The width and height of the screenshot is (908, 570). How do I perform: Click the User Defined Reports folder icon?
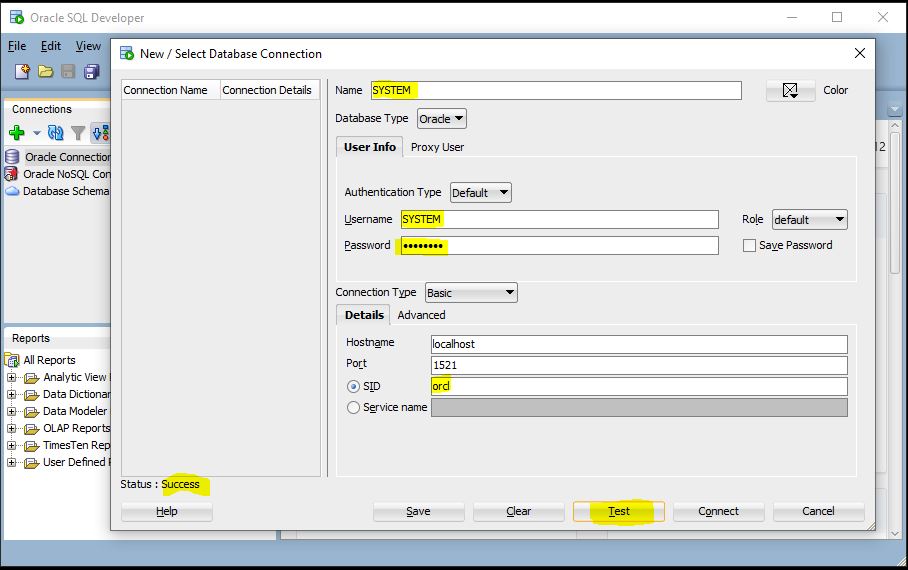31,463
